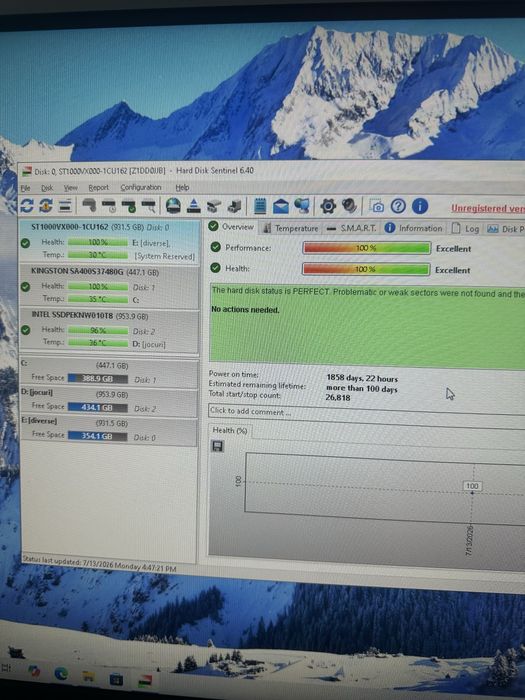Open the blue information about icon
The image size is (525, 700).
[420, 206]
